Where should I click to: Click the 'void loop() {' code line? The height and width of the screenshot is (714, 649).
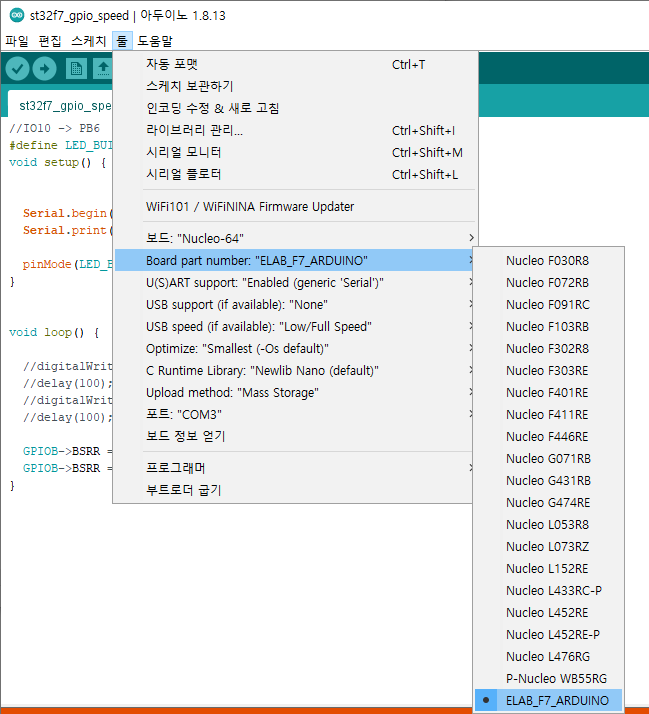(54, 332)
